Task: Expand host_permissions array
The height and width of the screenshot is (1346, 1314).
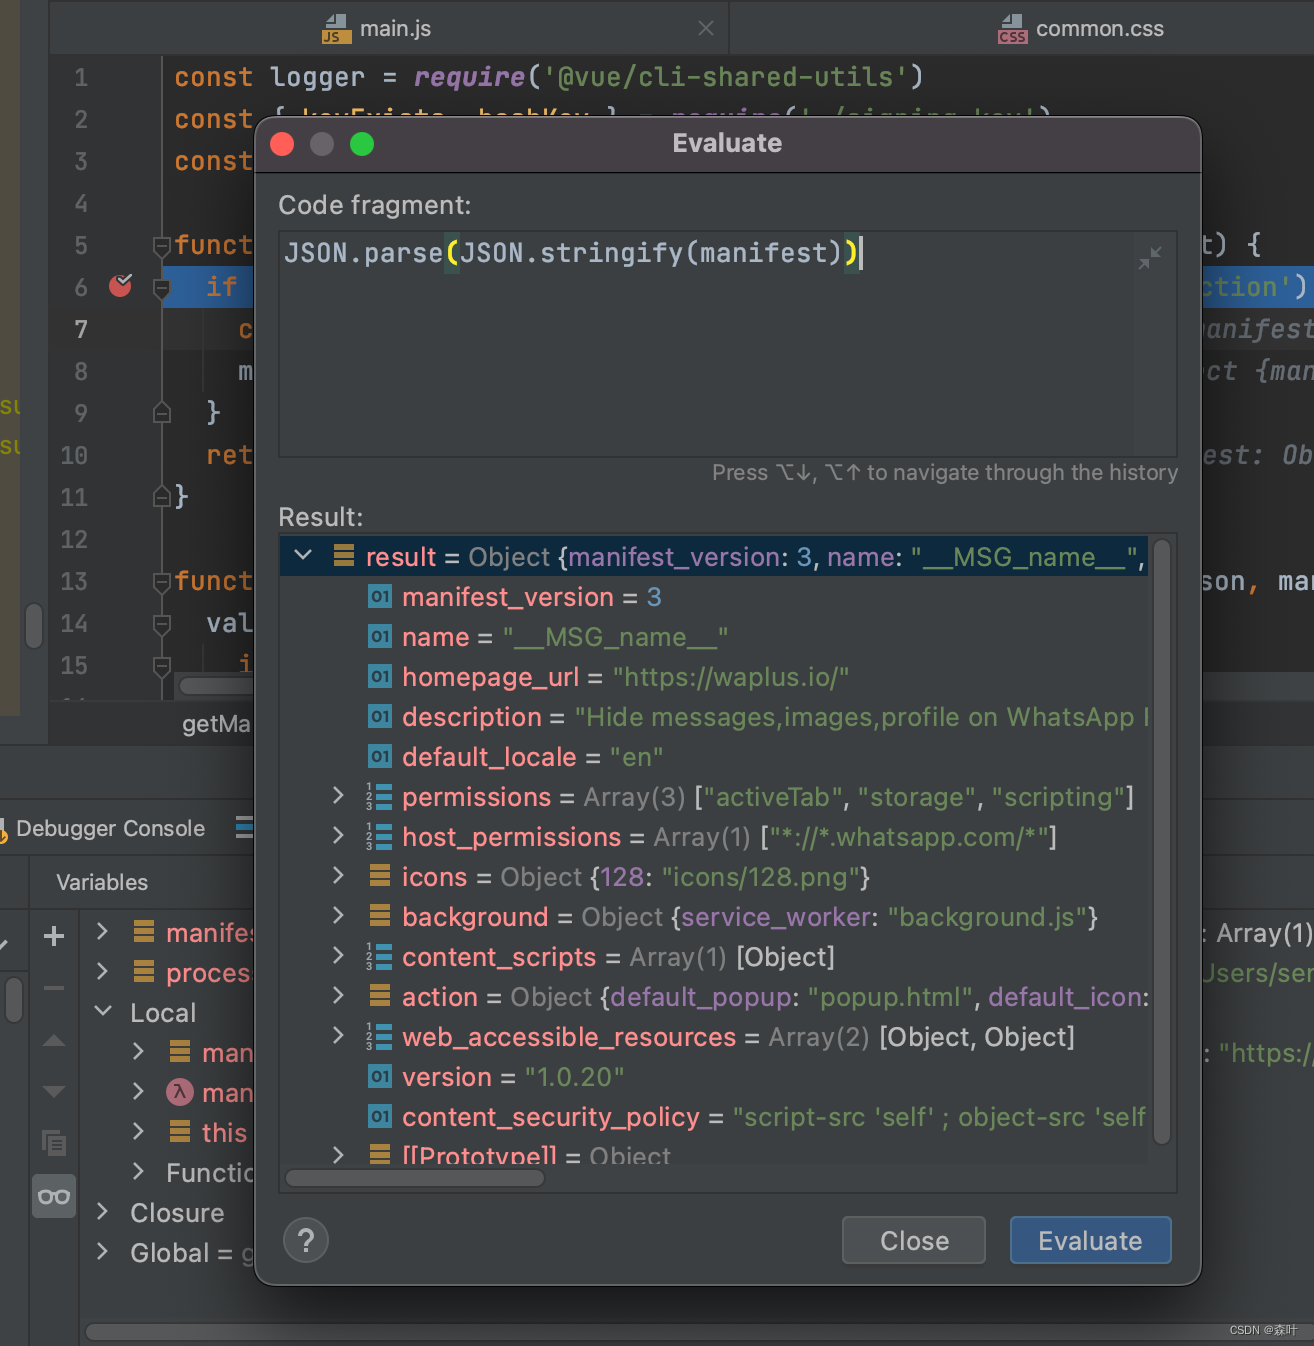Action: coord(338,836)
